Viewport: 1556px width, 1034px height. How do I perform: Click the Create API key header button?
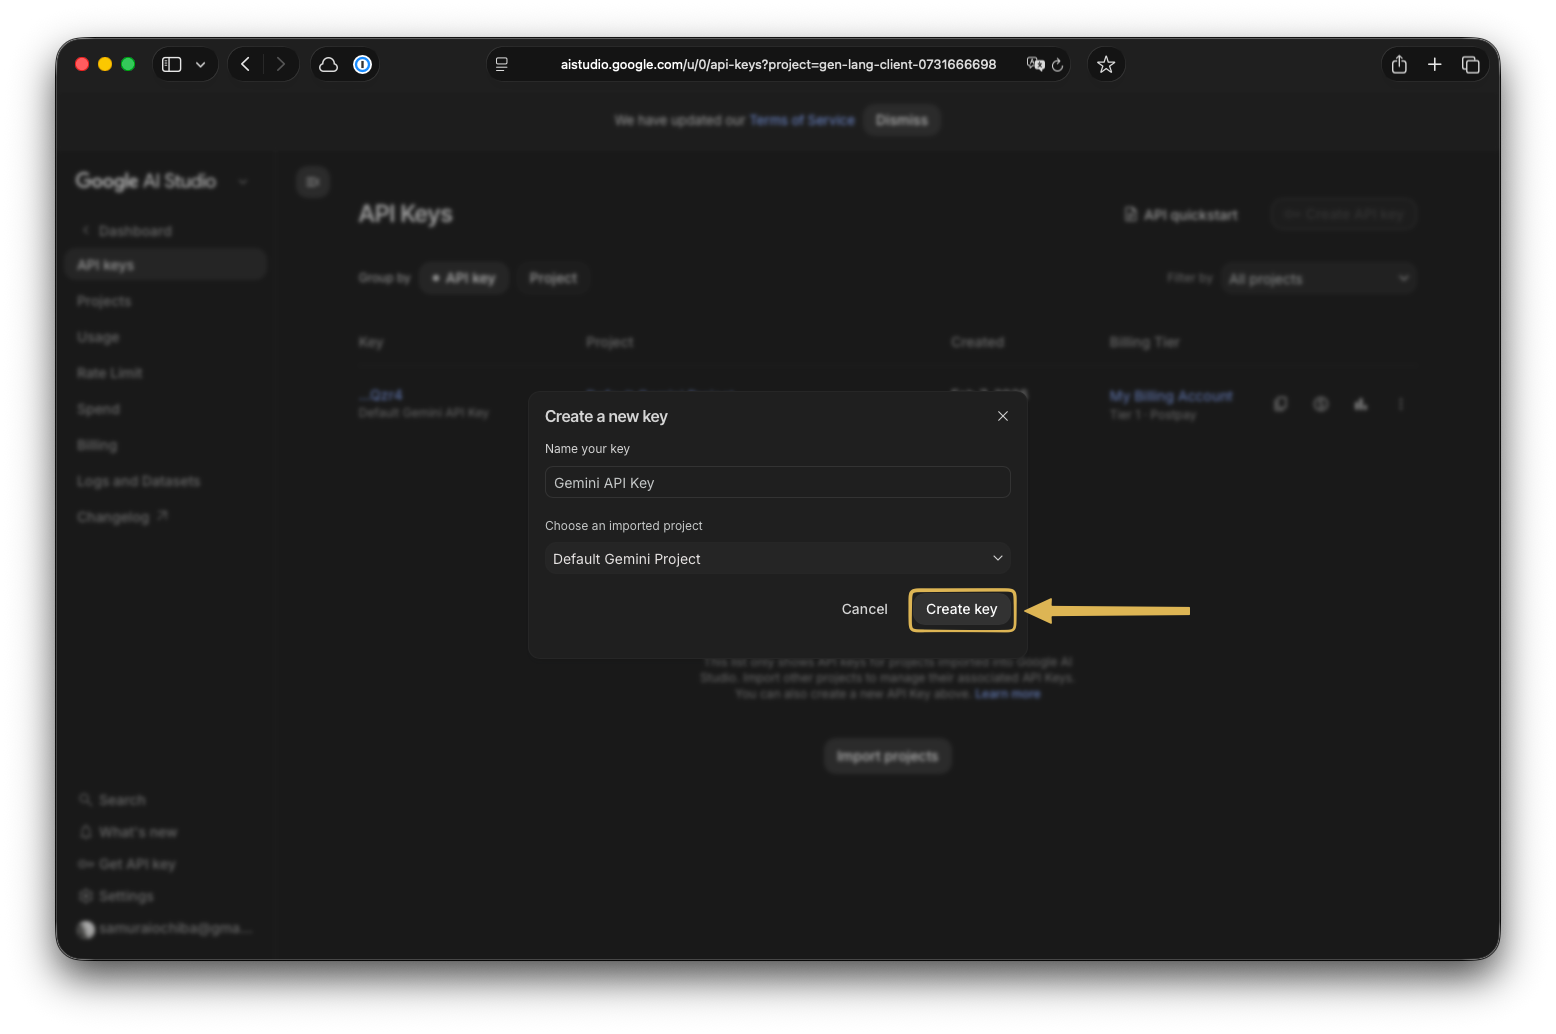(x=1344, y=214)
